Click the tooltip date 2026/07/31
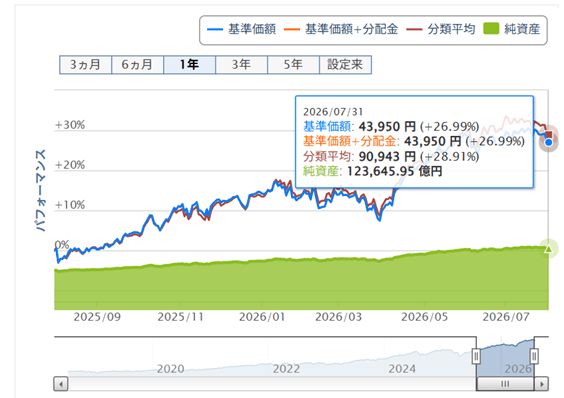 pyautogui.click(x=333, y=112)
